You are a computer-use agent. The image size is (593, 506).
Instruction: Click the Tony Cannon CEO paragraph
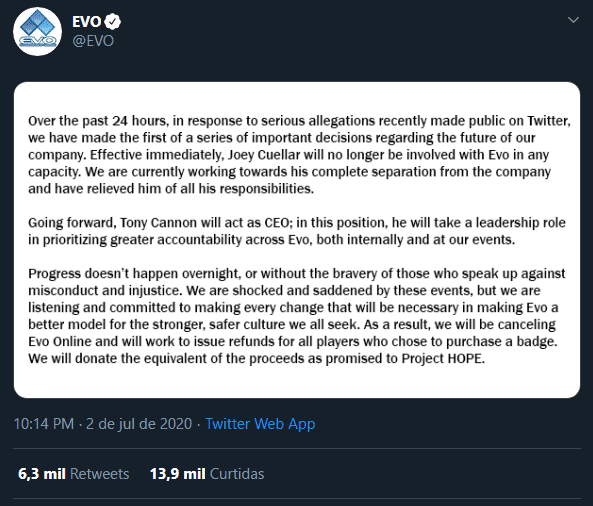point(297,231)
